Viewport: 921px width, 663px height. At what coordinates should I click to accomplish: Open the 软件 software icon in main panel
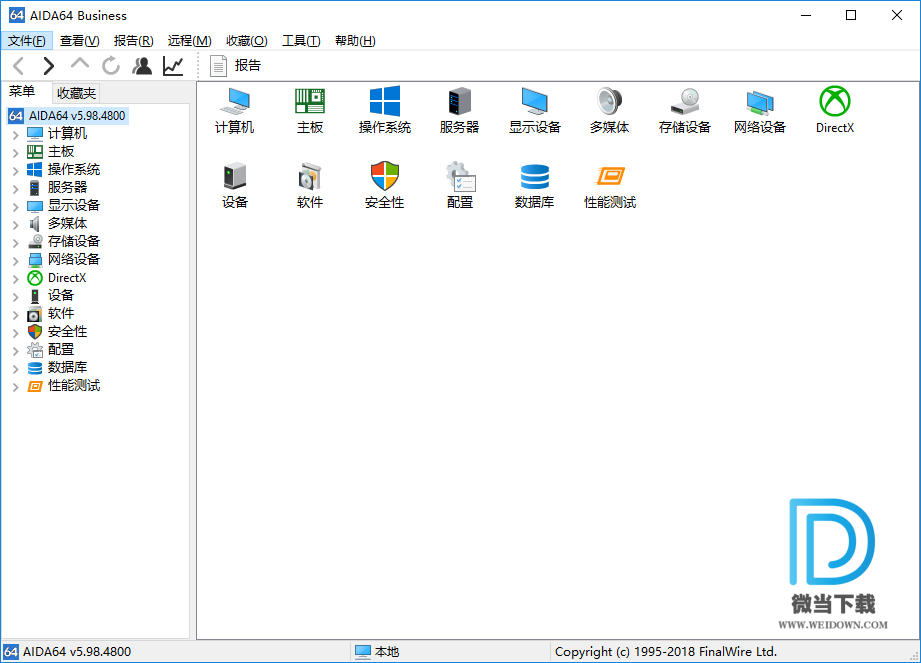pyautogui.click(x=310, y=186)
